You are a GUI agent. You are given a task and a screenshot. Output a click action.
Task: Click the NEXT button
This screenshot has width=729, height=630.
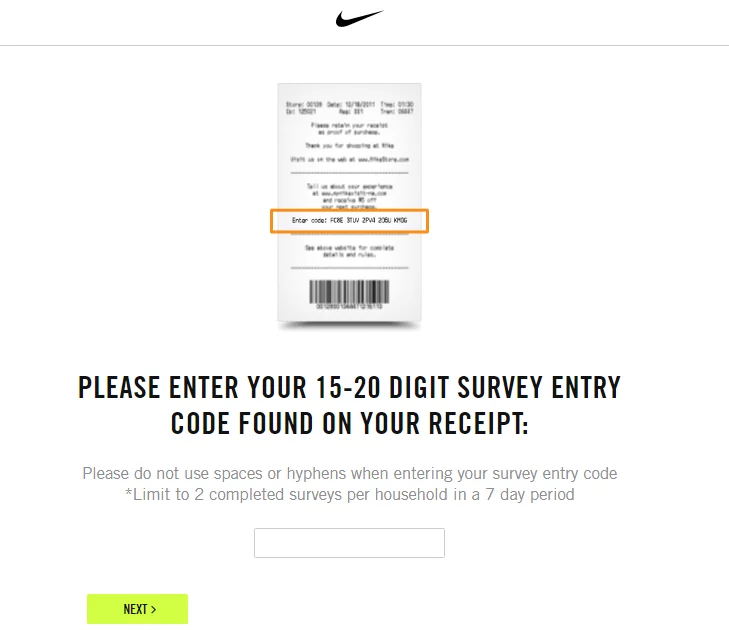[x=137, y=609]
